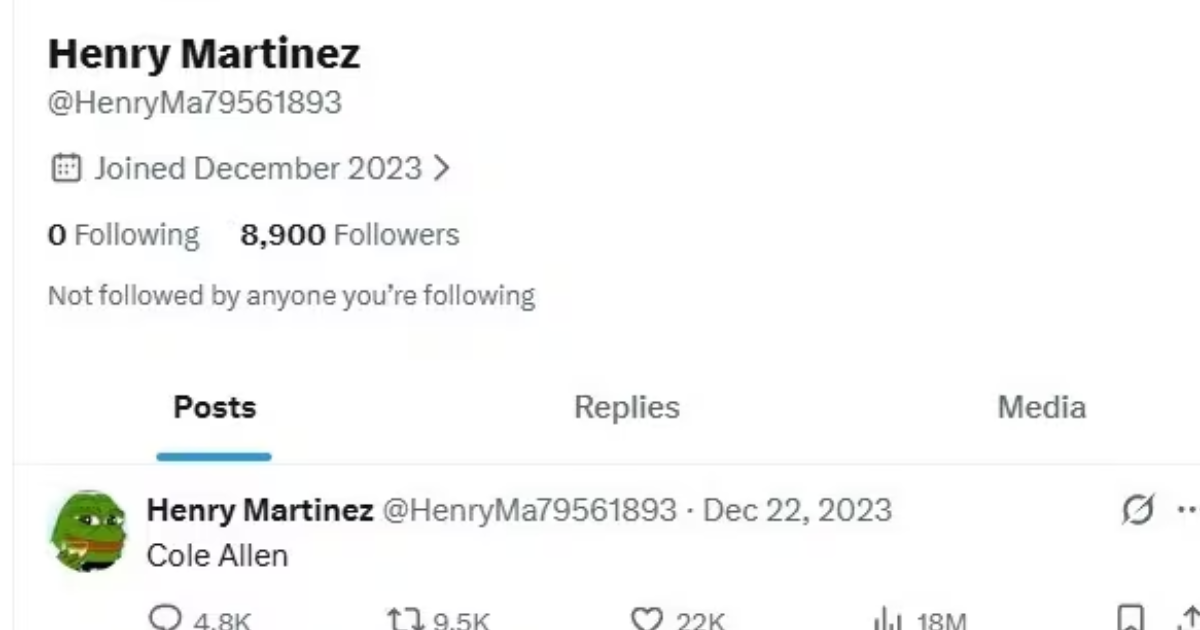Open the post's more options ellipsis
Screen dimensions: 1200x630
pos(1187,509)
